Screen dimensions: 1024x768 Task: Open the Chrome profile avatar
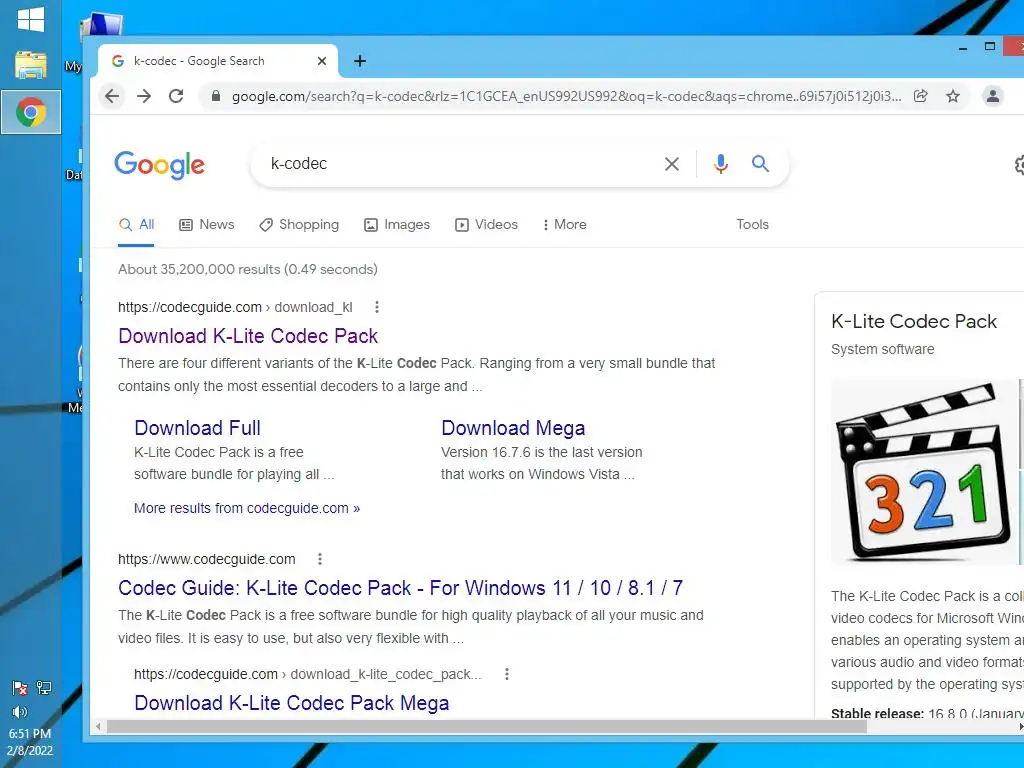pyautogui.click(x=993, y=97)
